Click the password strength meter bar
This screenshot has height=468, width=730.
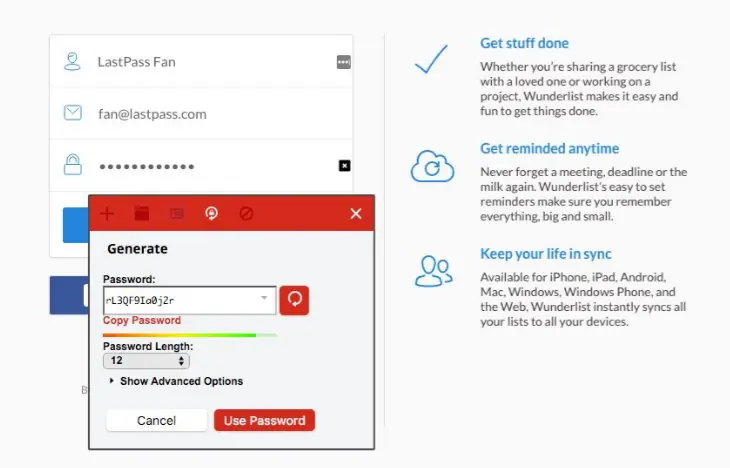[190, 335]
